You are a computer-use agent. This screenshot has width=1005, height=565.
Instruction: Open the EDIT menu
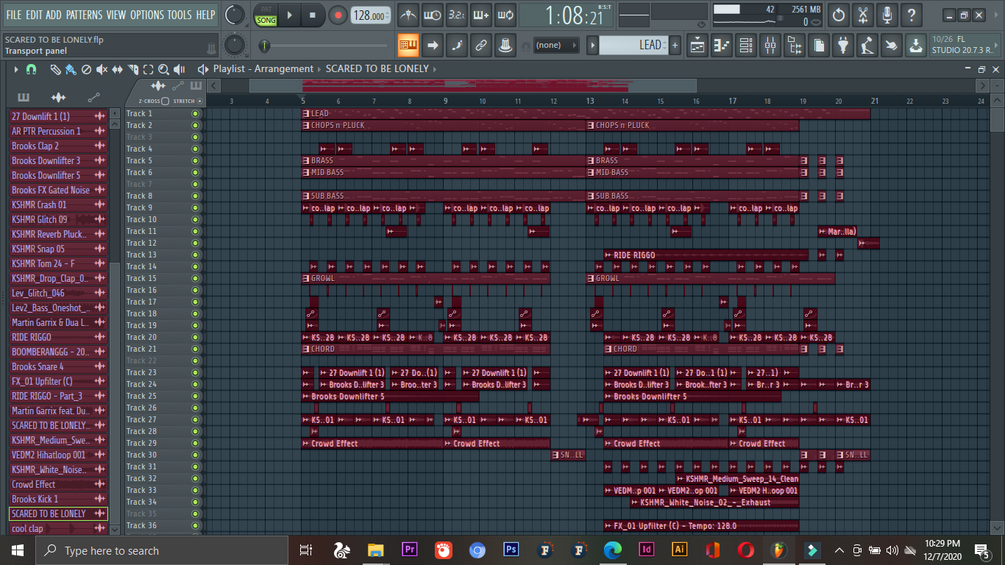[x=34, y=15]
